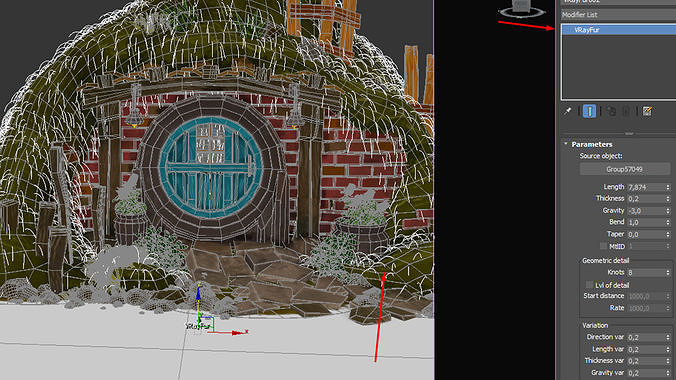
Task: Click the Direction var field
Action: point(646,337)
